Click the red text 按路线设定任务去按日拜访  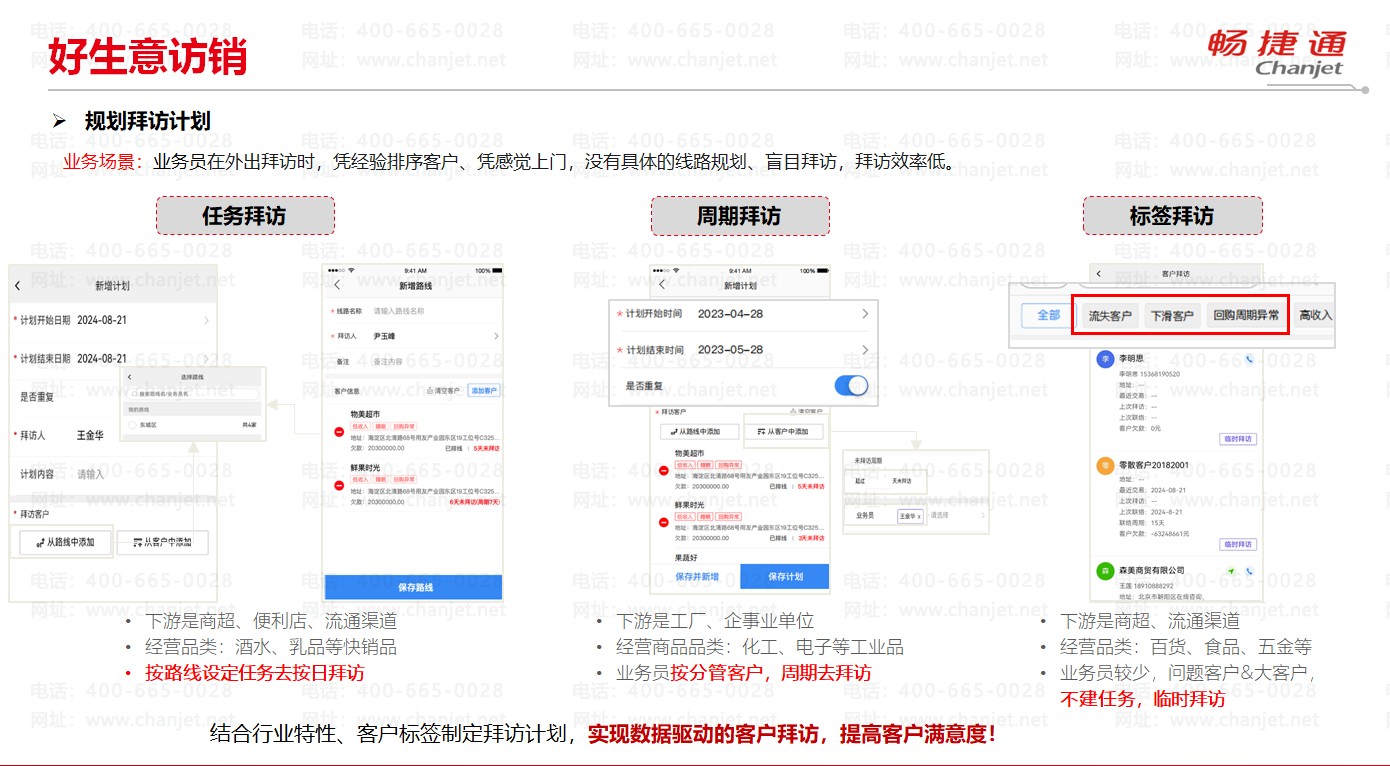[254, 673]
